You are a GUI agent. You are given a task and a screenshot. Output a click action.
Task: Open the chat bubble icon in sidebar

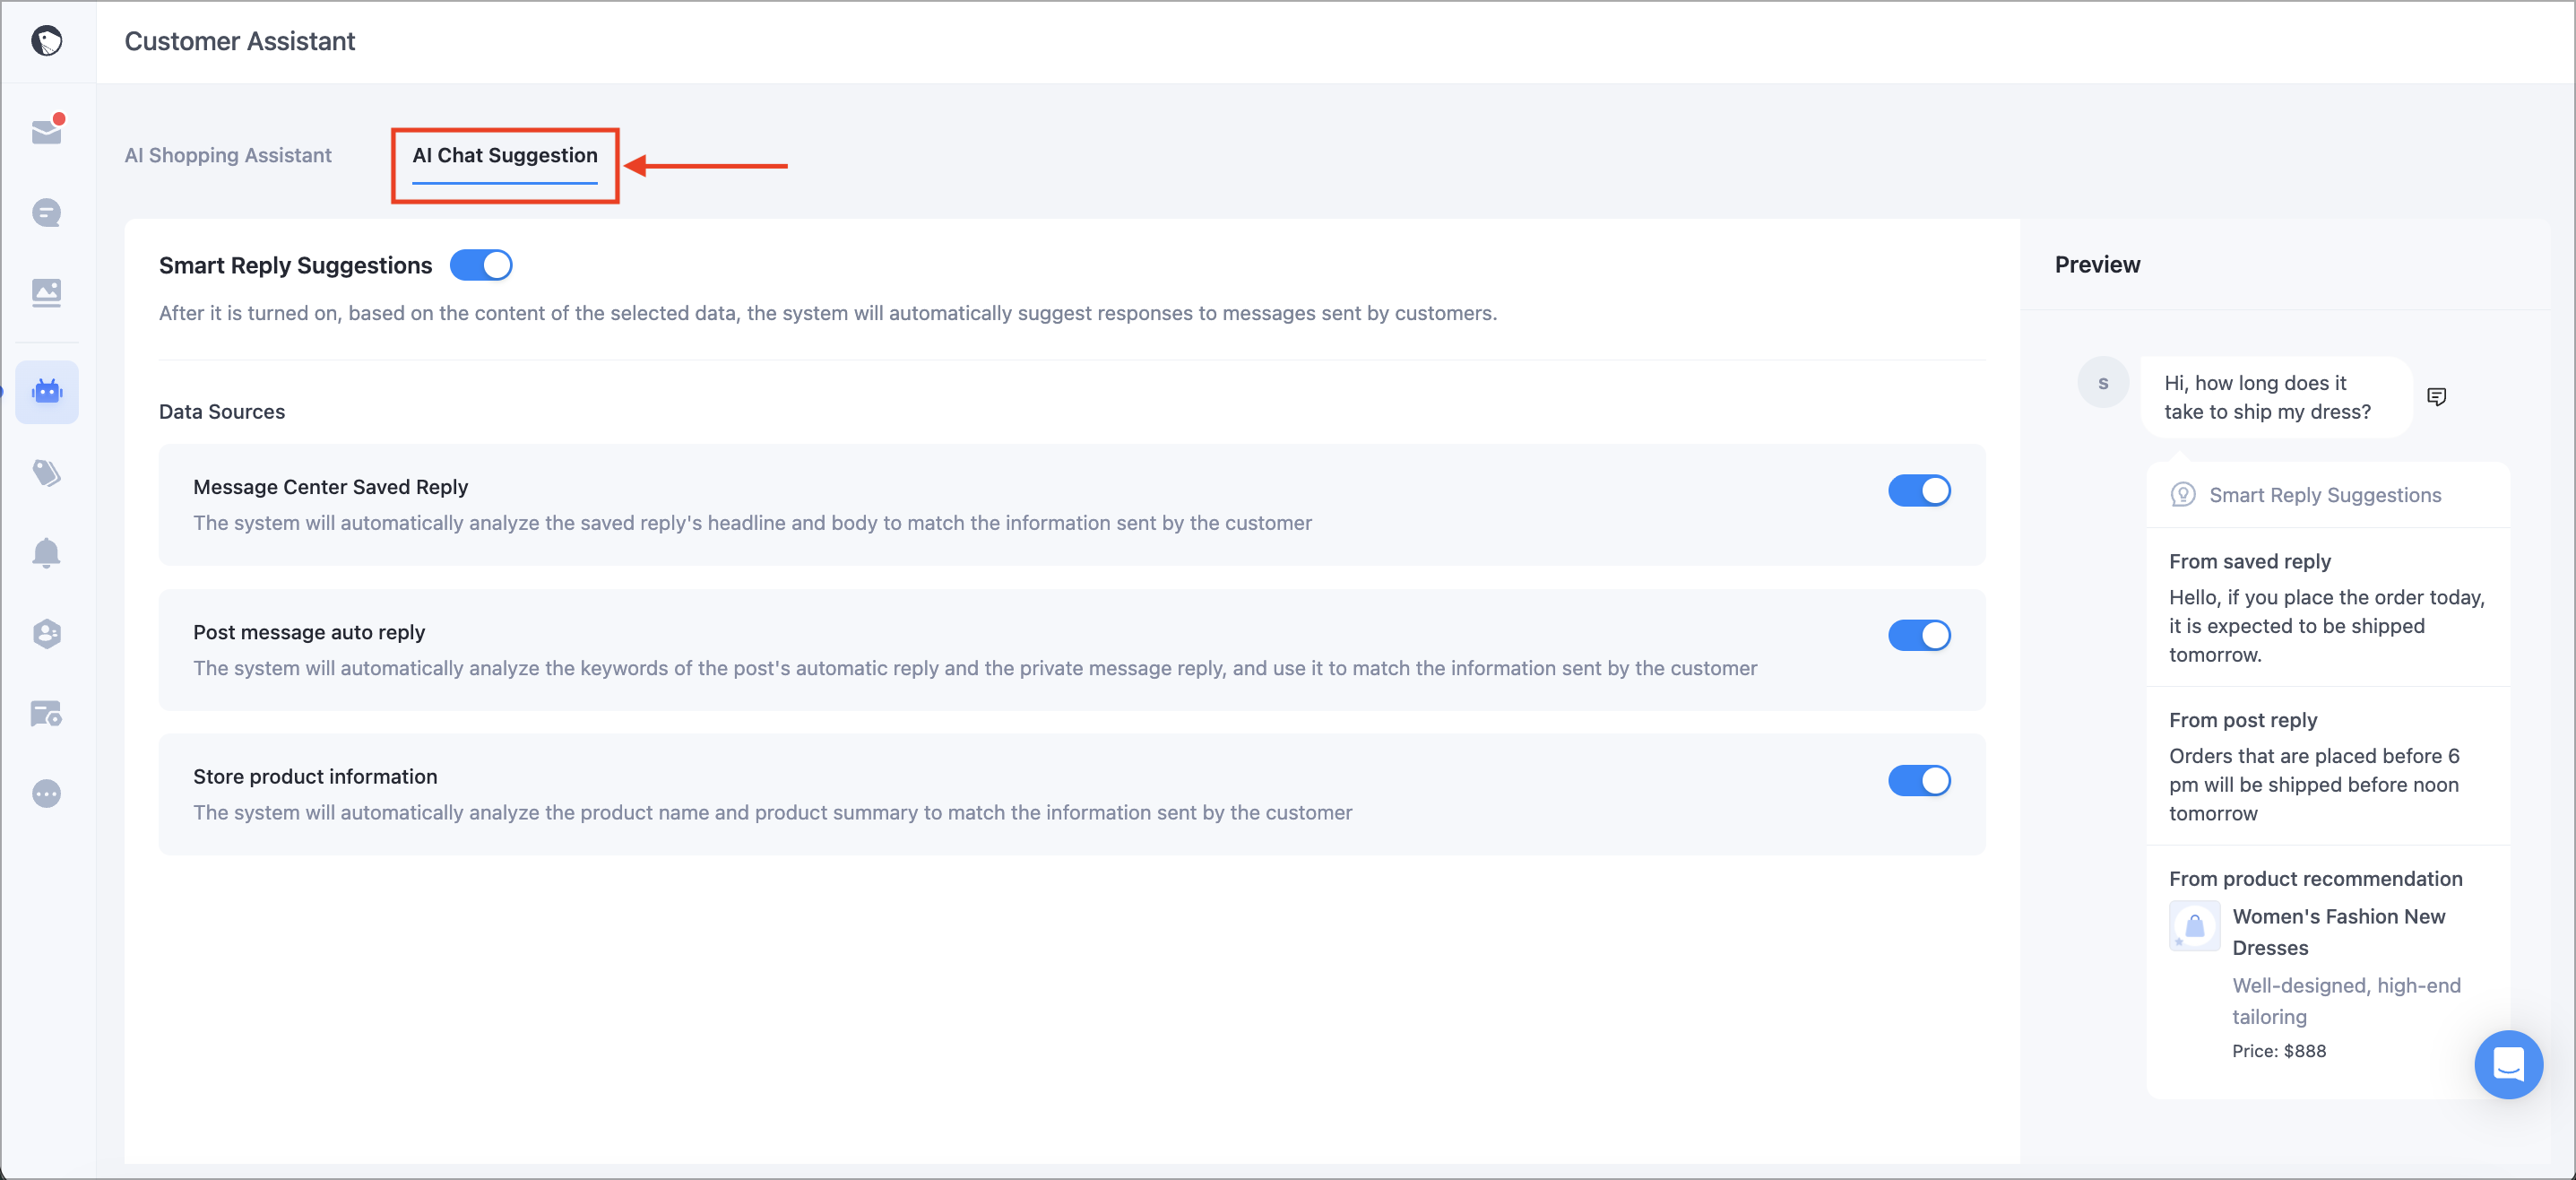point(47,212)
